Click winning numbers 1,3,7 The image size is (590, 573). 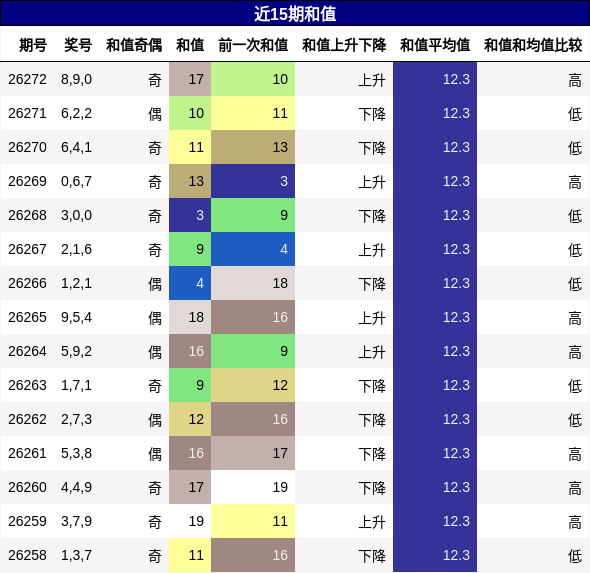pos(76,555)
